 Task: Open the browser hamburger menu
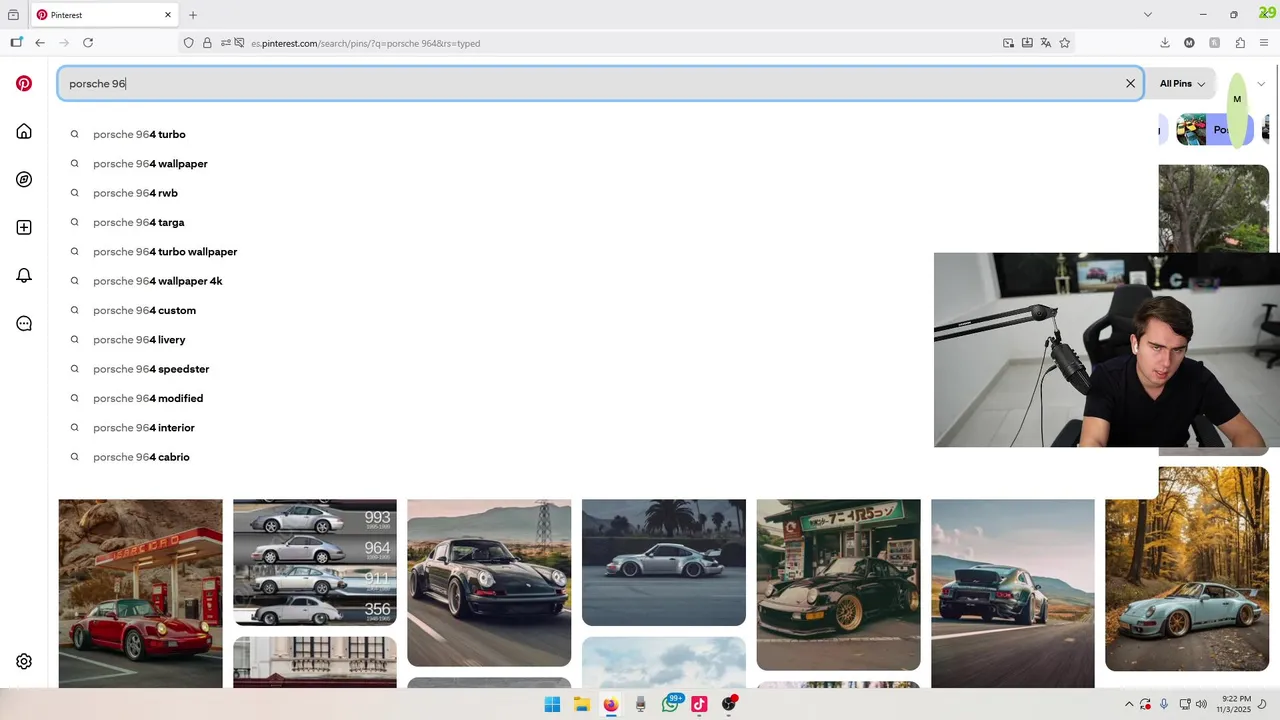click(x=1264, y=43)
